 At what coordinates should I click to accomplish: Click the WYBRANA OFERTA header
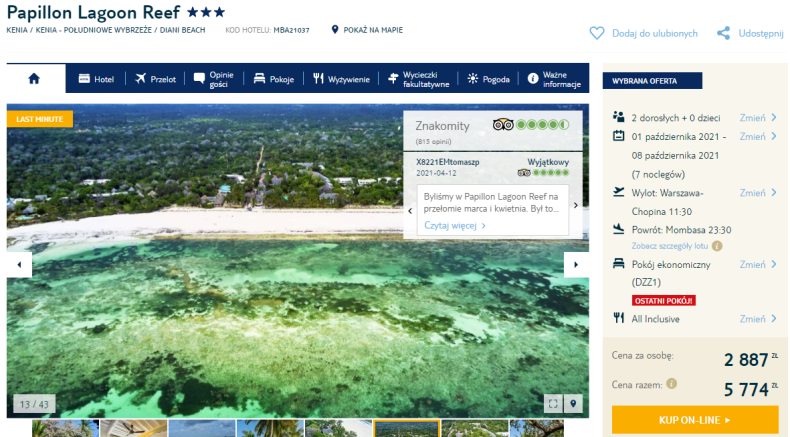652,81
